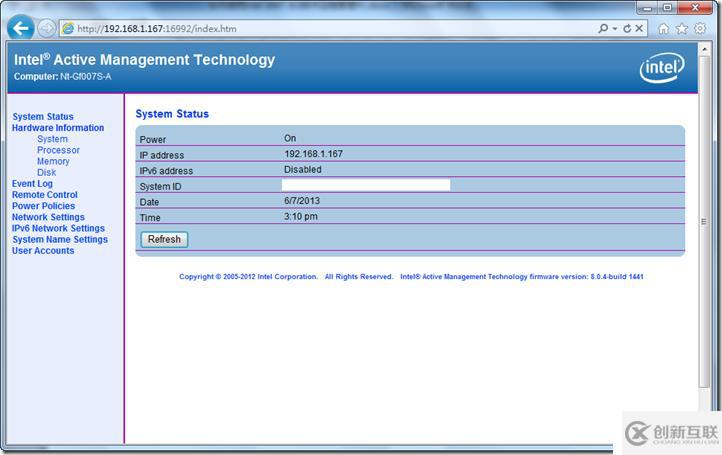Open the browser Home icon
Screen dimensions: 722x455
click(x=664, y=29)
